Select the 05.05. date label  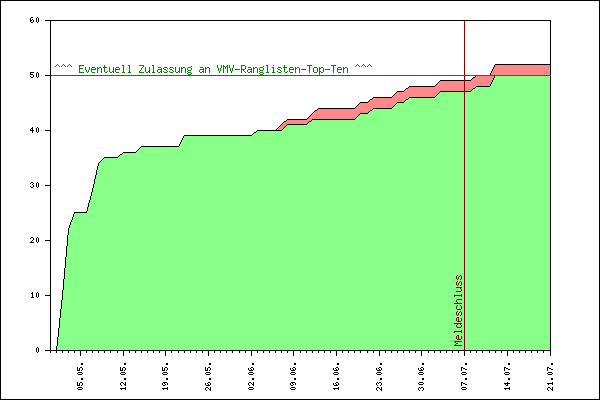80,377
